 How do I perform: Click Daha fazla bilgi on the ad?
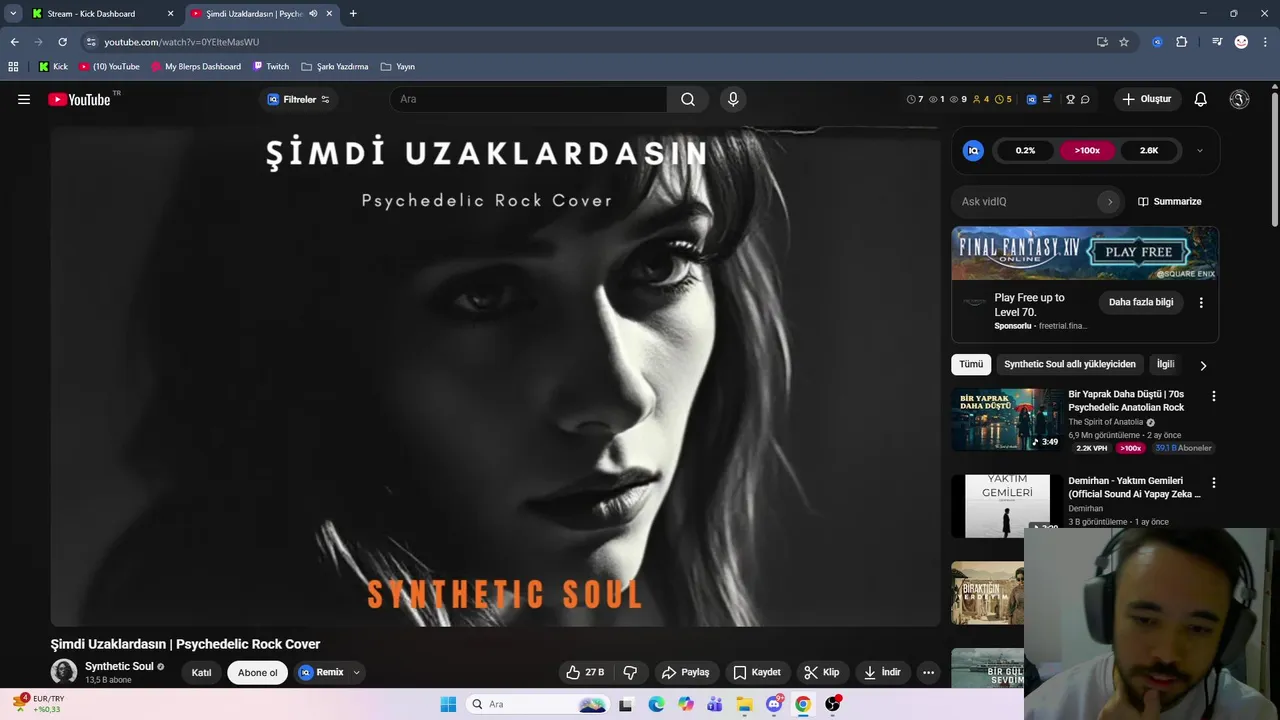[x=1141, y=302]
